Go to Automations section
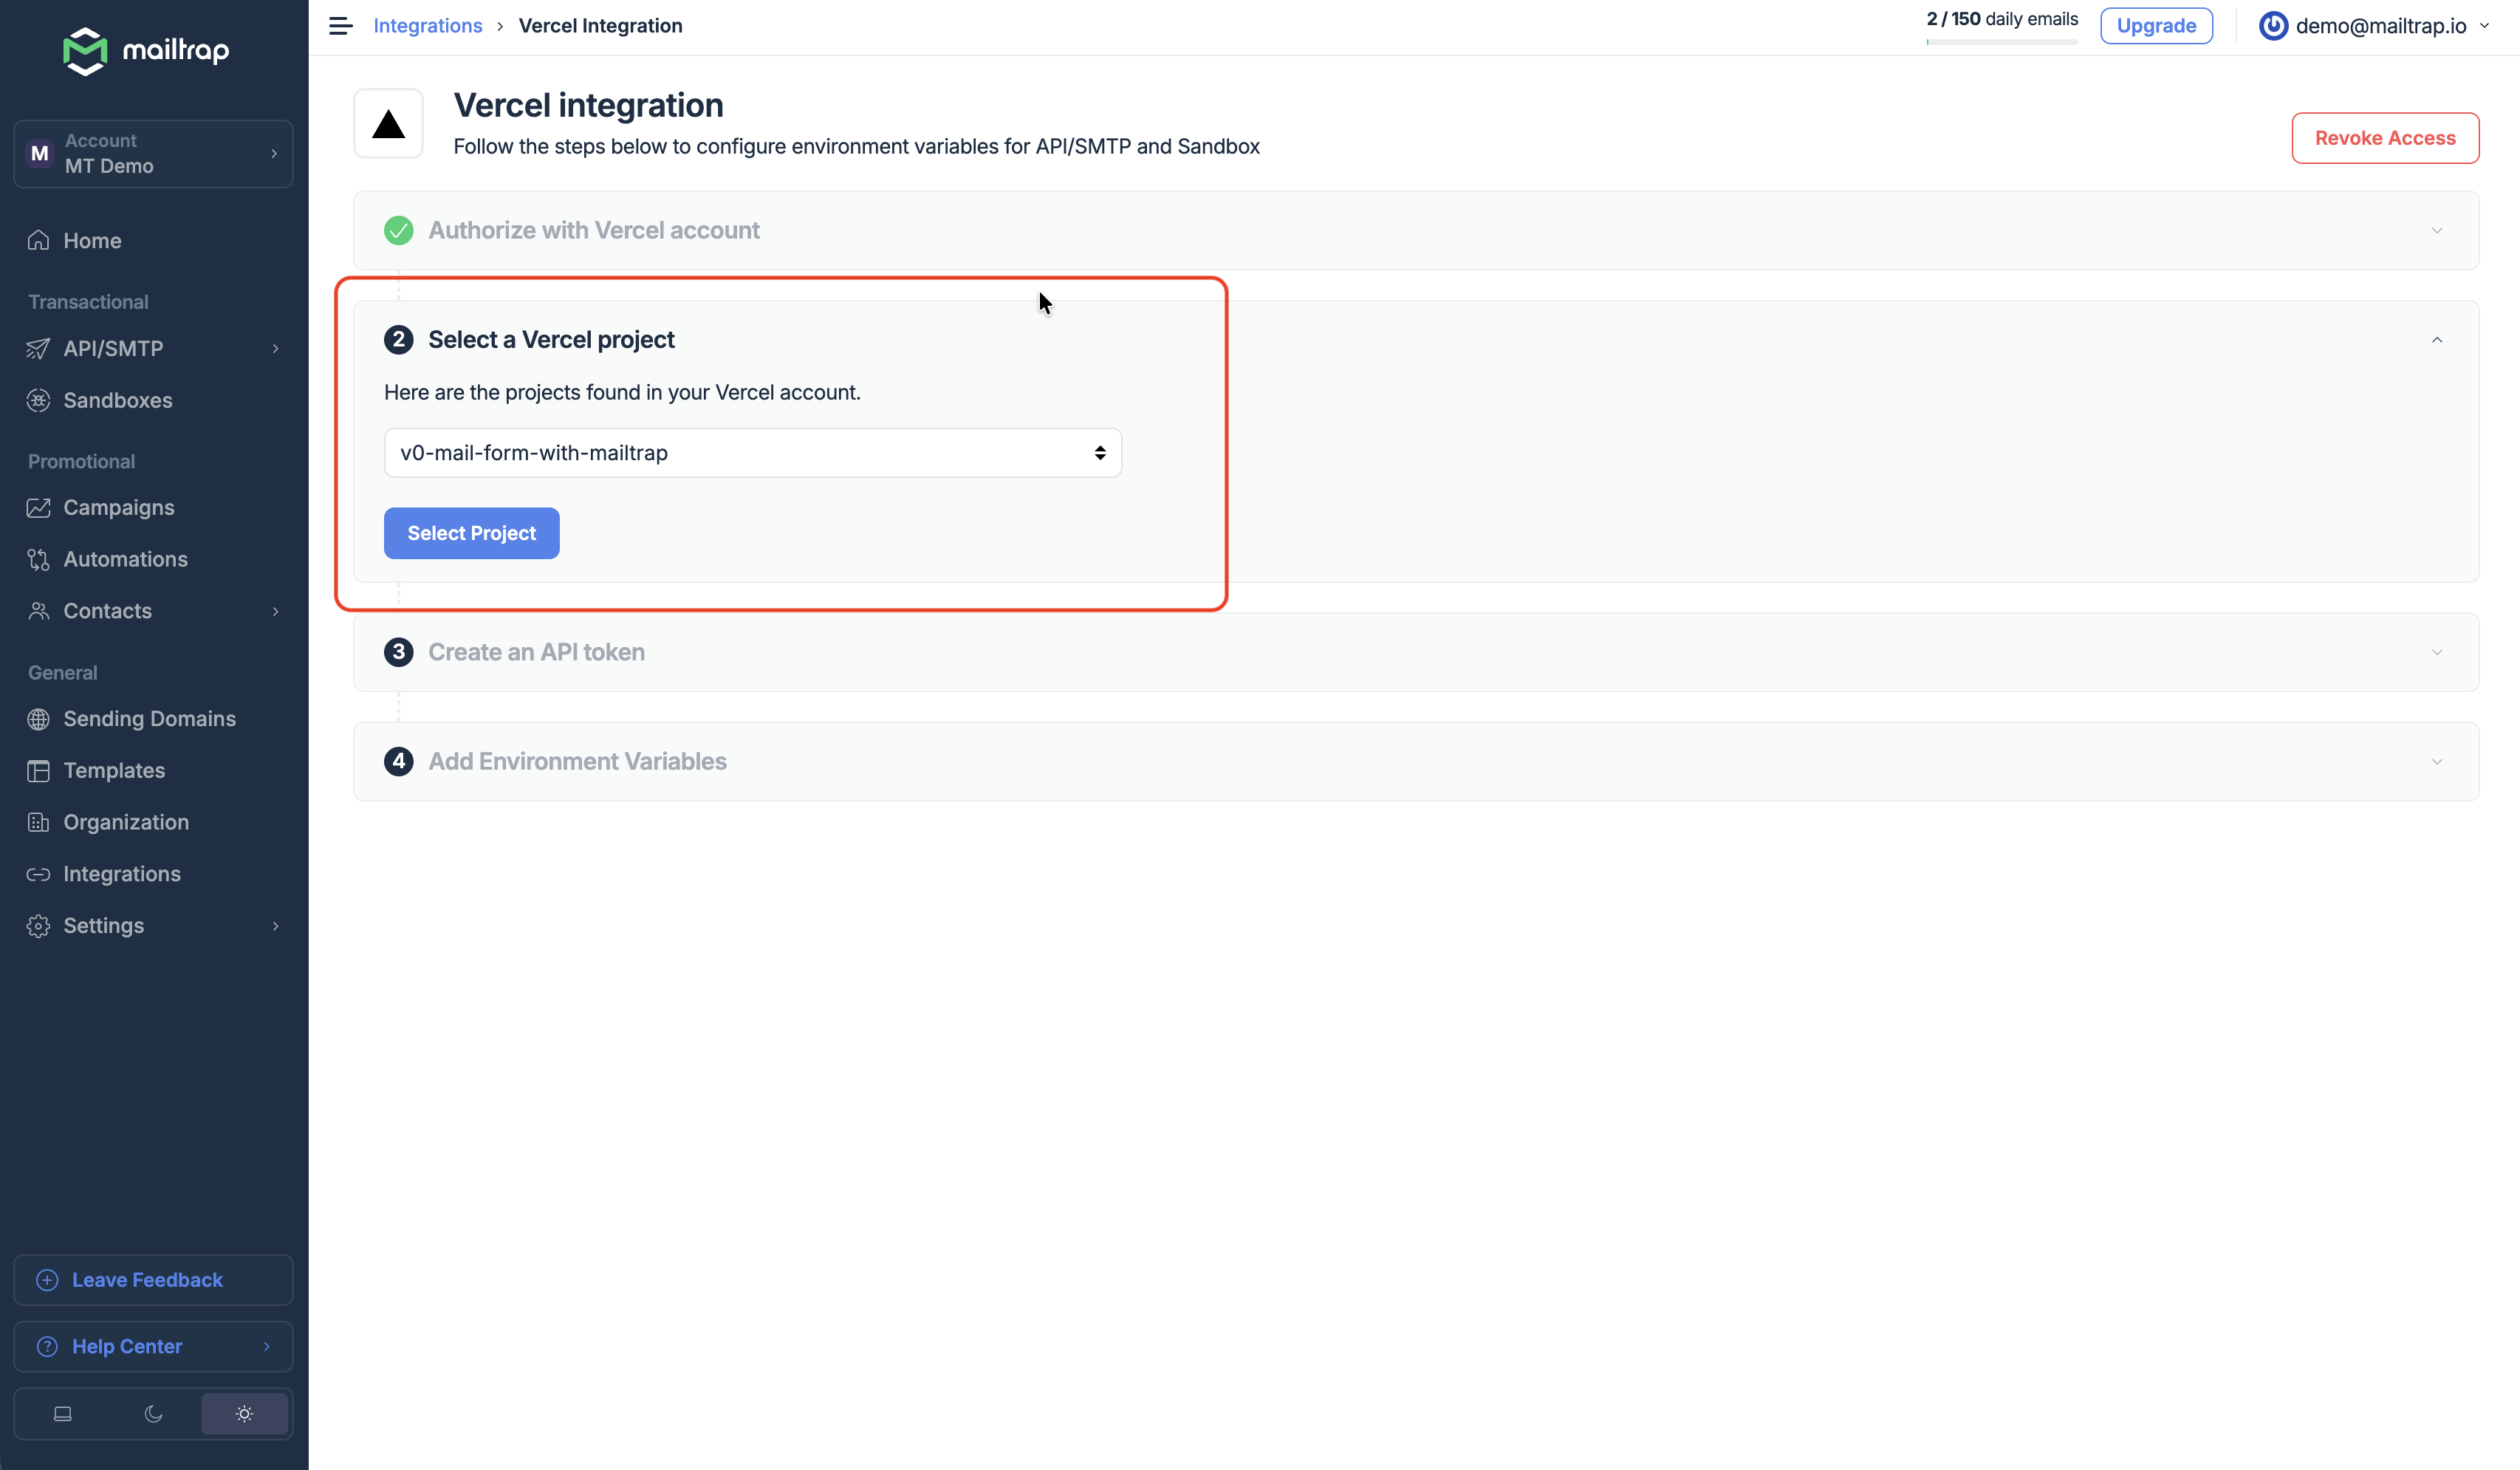This screenshot has height=1470, width=2520. (125, 559)
